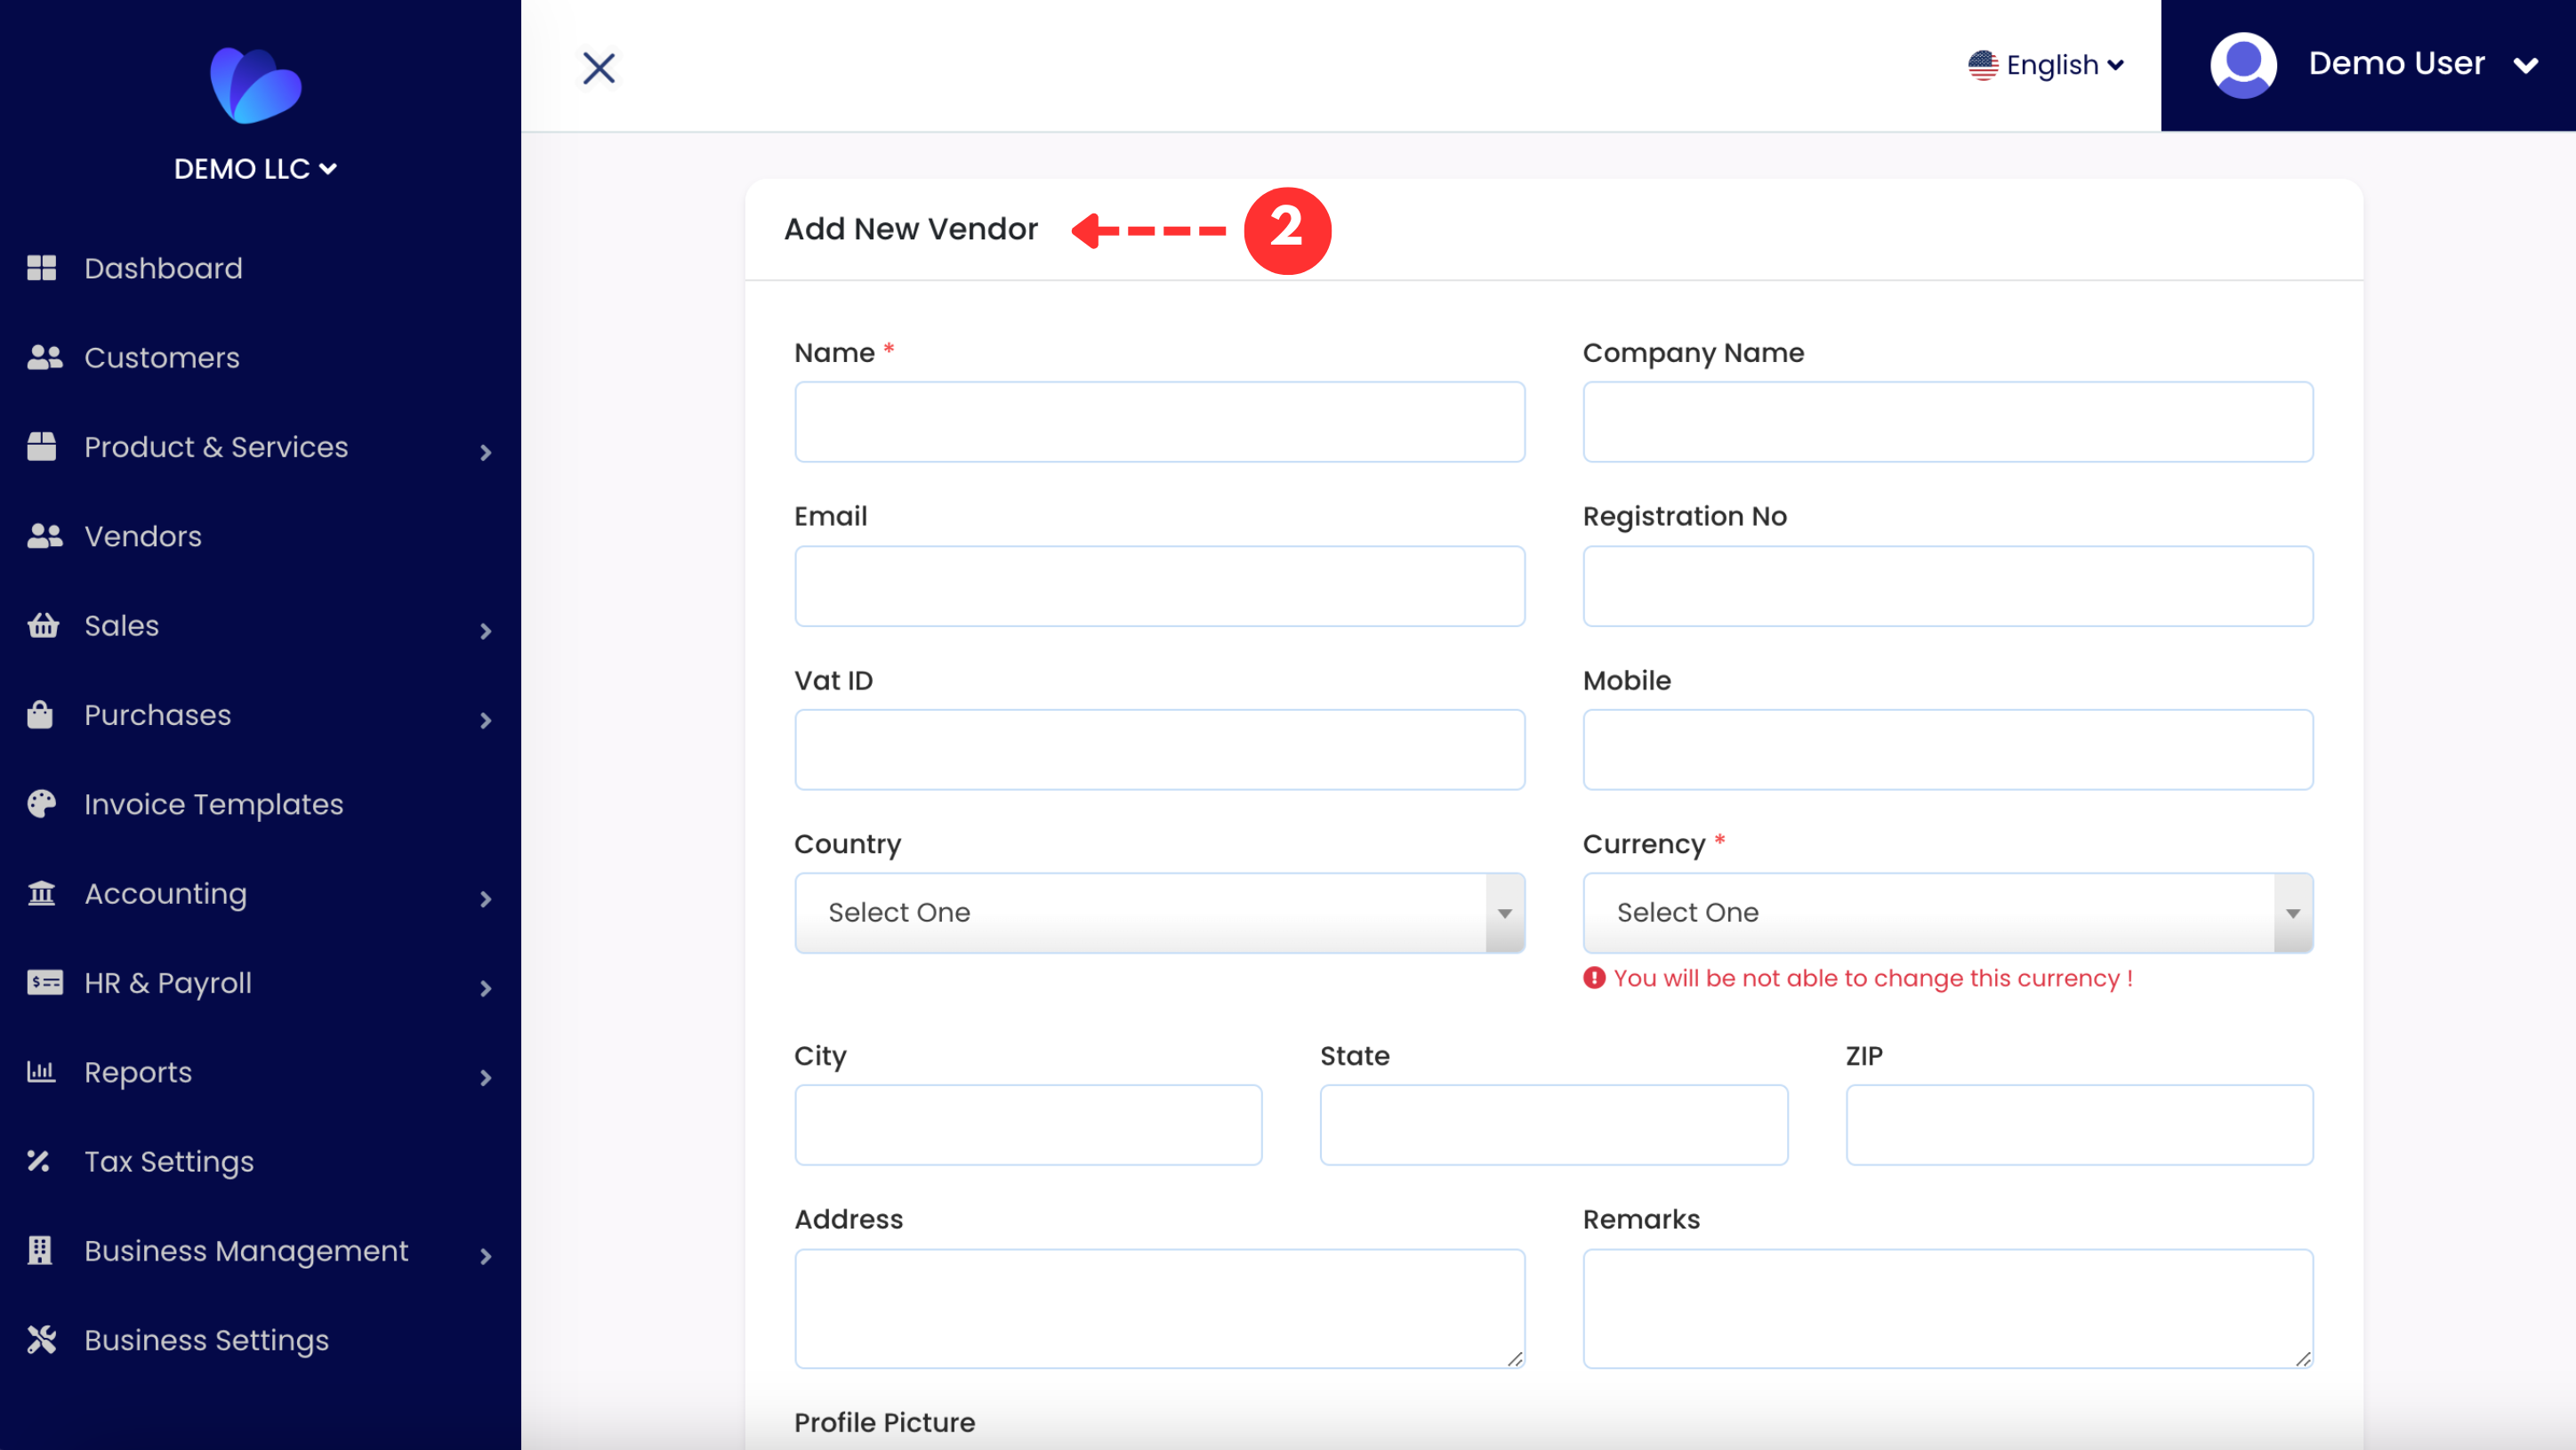This screenshot has height=1450, width=2576.
Task: Click the Invoice Templates palette icon
Action: 42,803
